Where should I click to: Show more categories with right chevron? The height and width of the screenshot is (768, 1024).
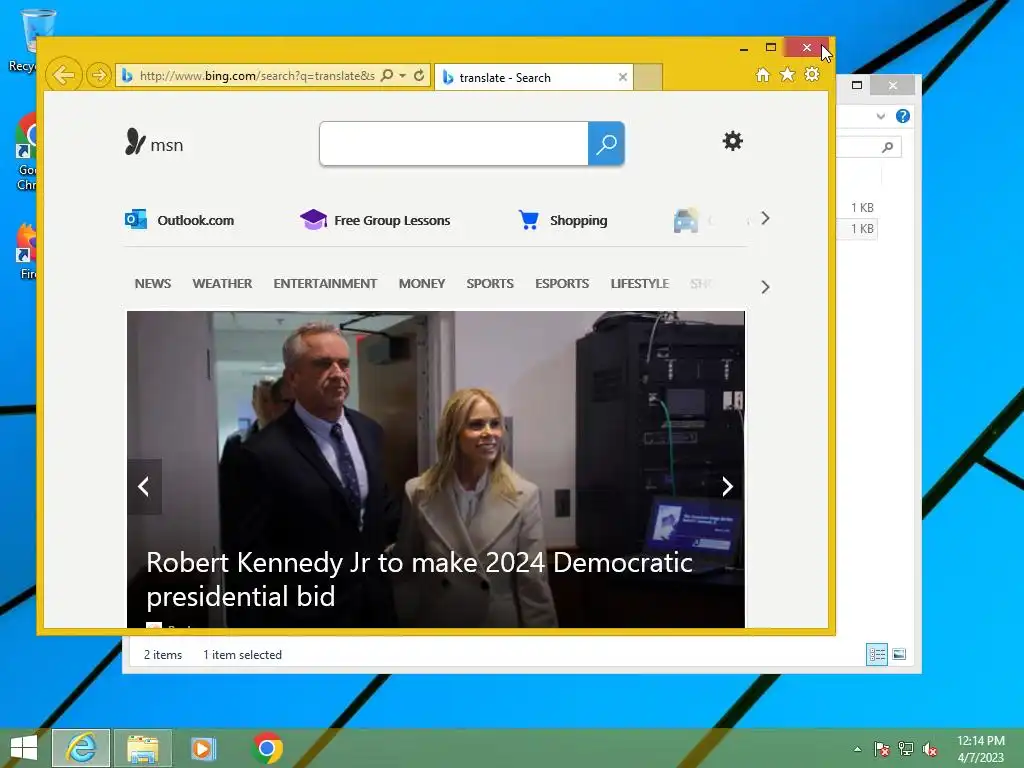(x=765, y=287)
